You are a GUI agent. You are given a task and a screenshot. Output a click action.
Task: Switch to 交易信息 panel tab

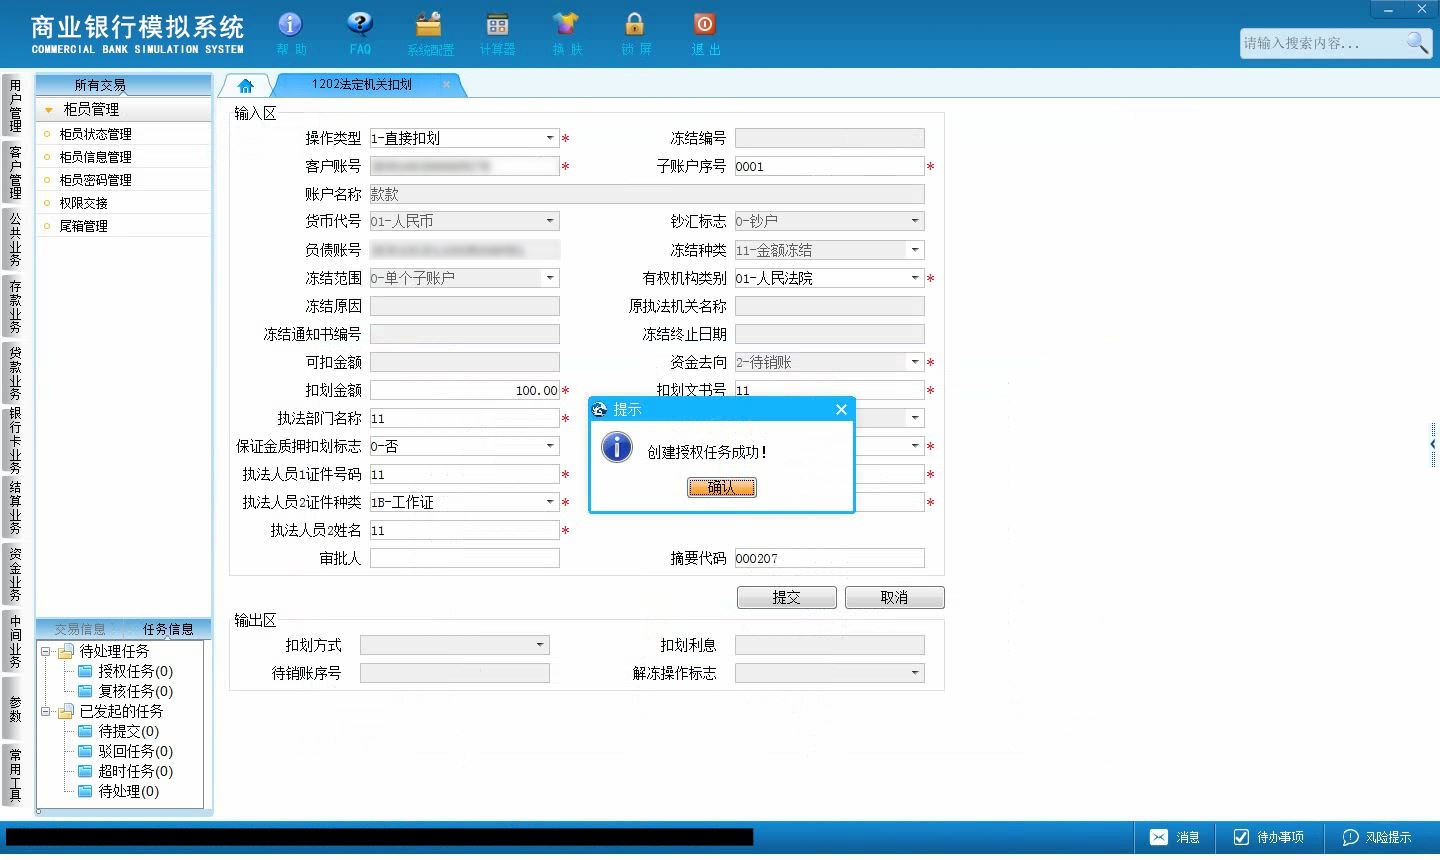tap(80, 629)
